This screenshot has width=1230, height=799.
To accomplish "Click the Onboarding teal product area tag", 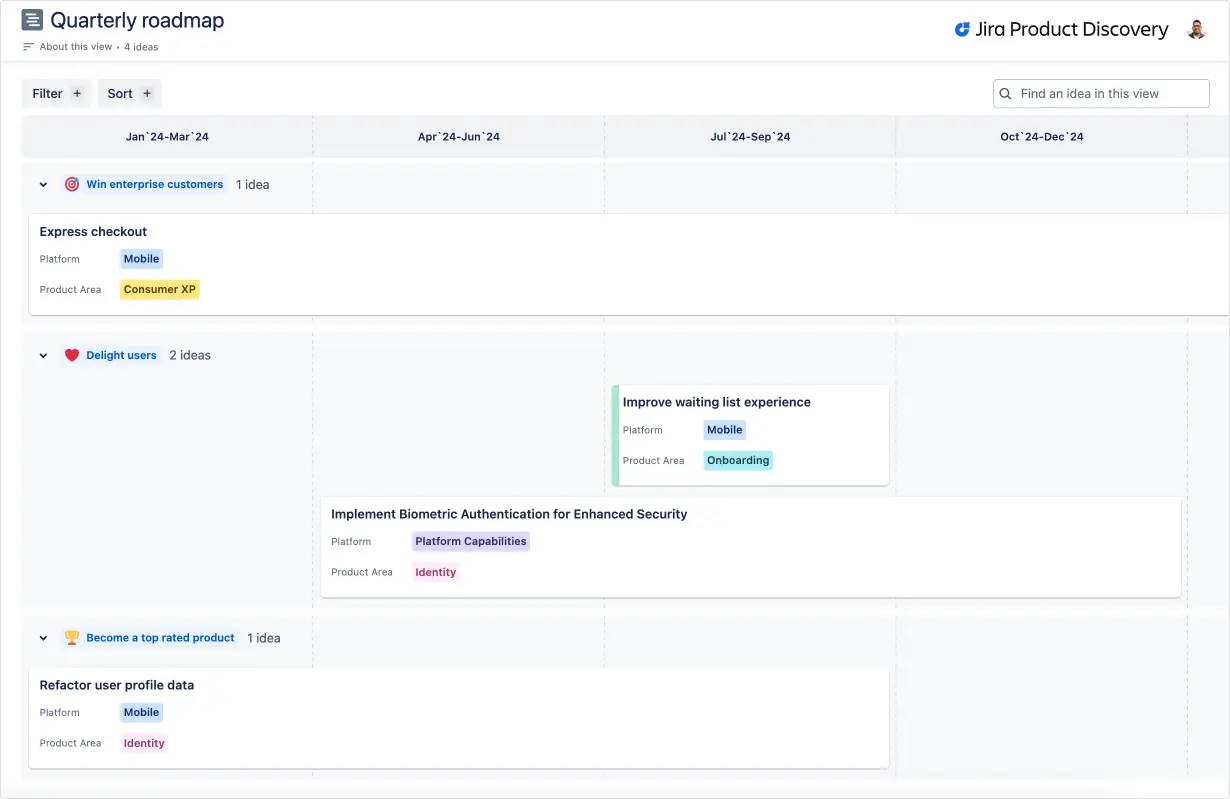I will pos(738,460).
